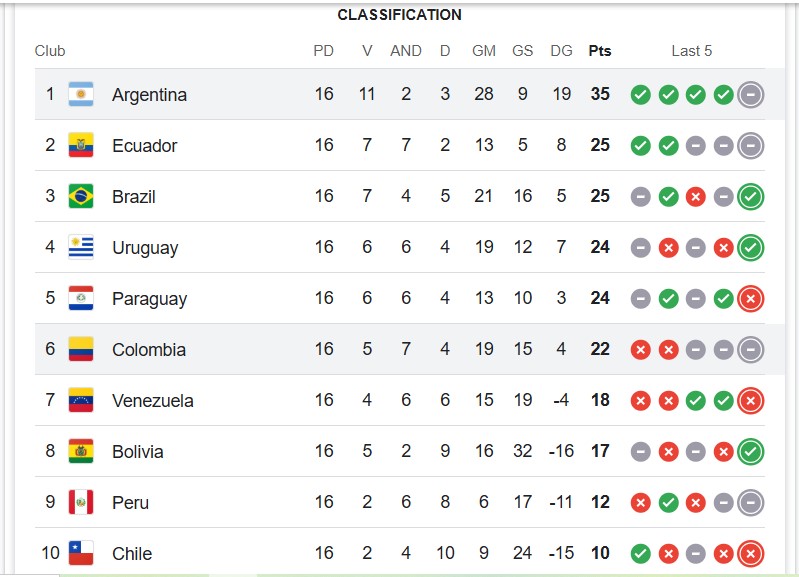Click the CLASSIFICATION heading

pyautogui.click(x=399, y=15)
